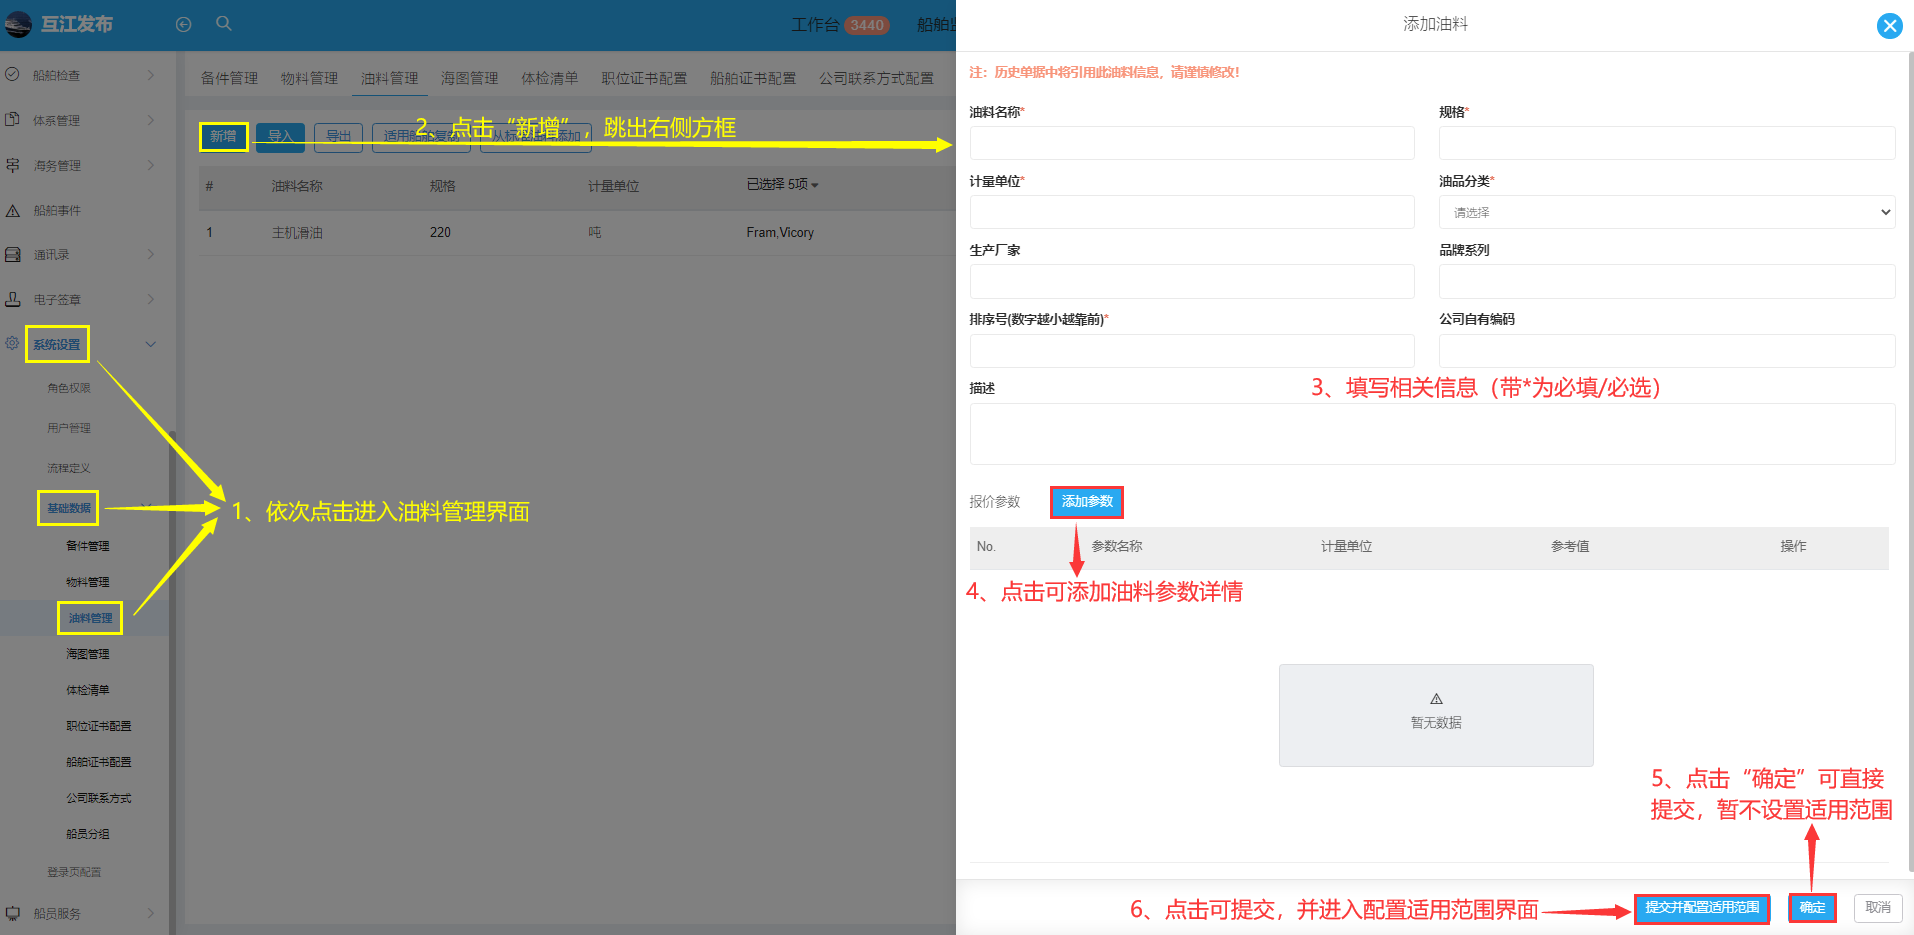Image resolution: width=1914 pixels, height=935 pixels.
Task: Expand the 体系管理 menu chevron
Action: click(x=151, y=120)
